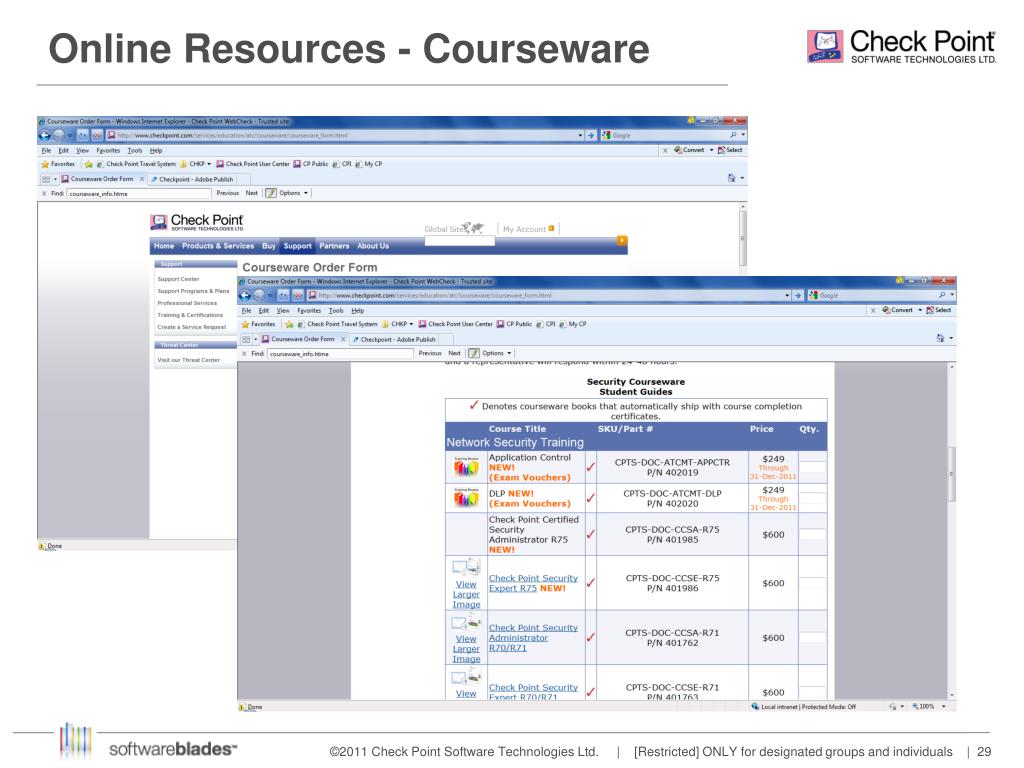Click the address bar in the rear window
The image size is (1024, 768).
pyautogui.click(x=345, y=135)
